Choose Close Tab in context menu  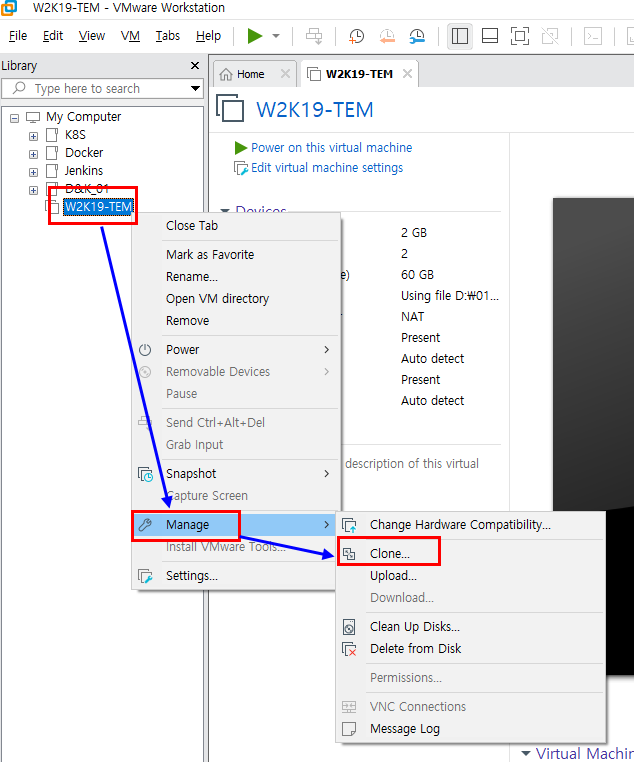(x=236, y=225)
